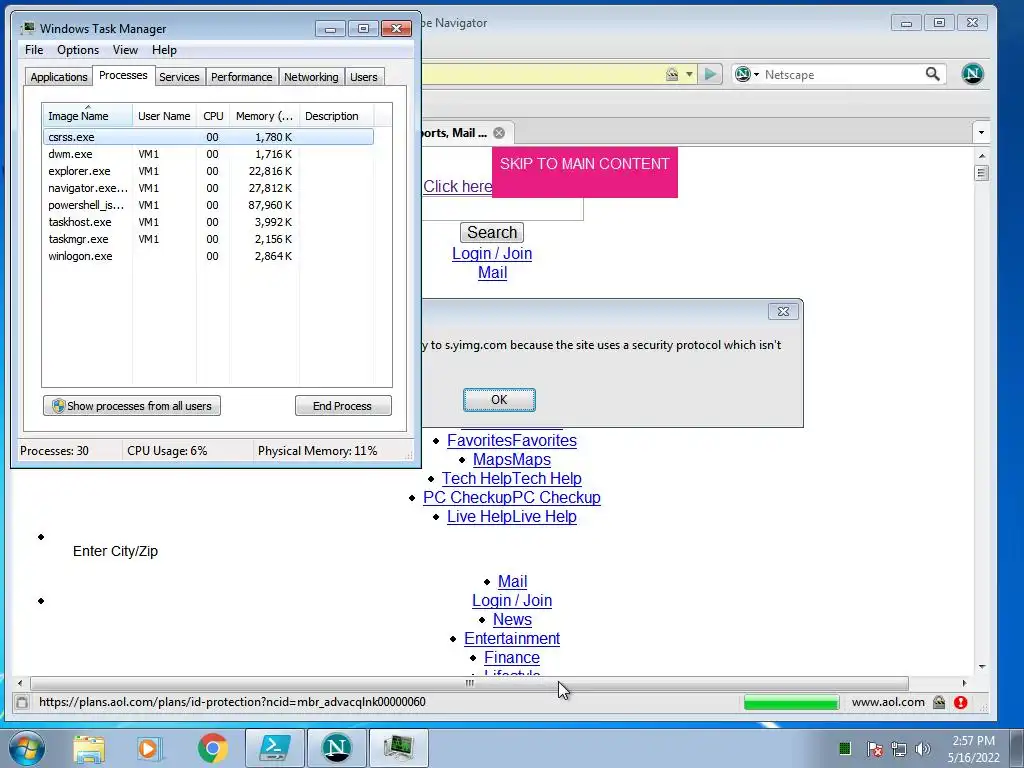Viewport: 1024px width, 768px height.
Task: Open Windows Start menu orb
Action: coord(26,748)
